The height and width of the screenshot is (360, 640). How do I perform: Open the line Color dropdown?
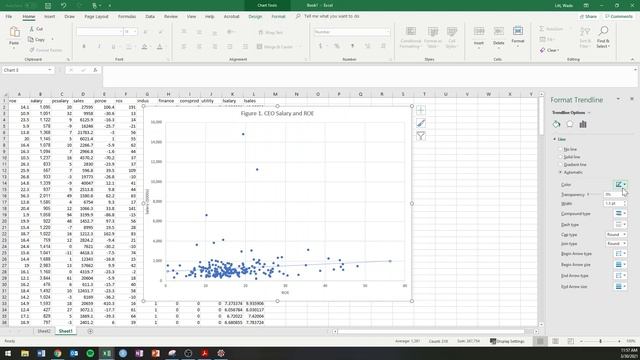620,184
